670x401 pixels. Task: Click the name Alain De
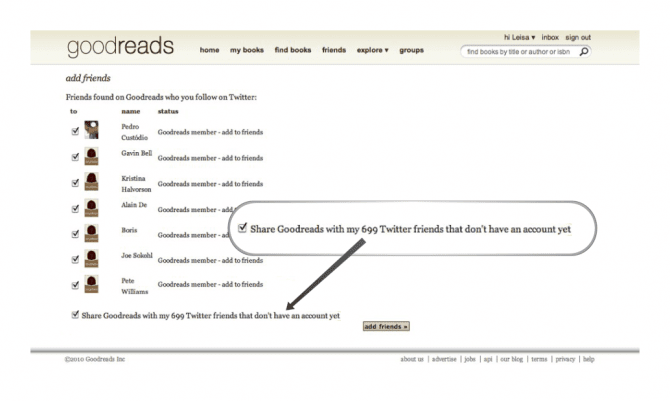click(x=134, y=205)
